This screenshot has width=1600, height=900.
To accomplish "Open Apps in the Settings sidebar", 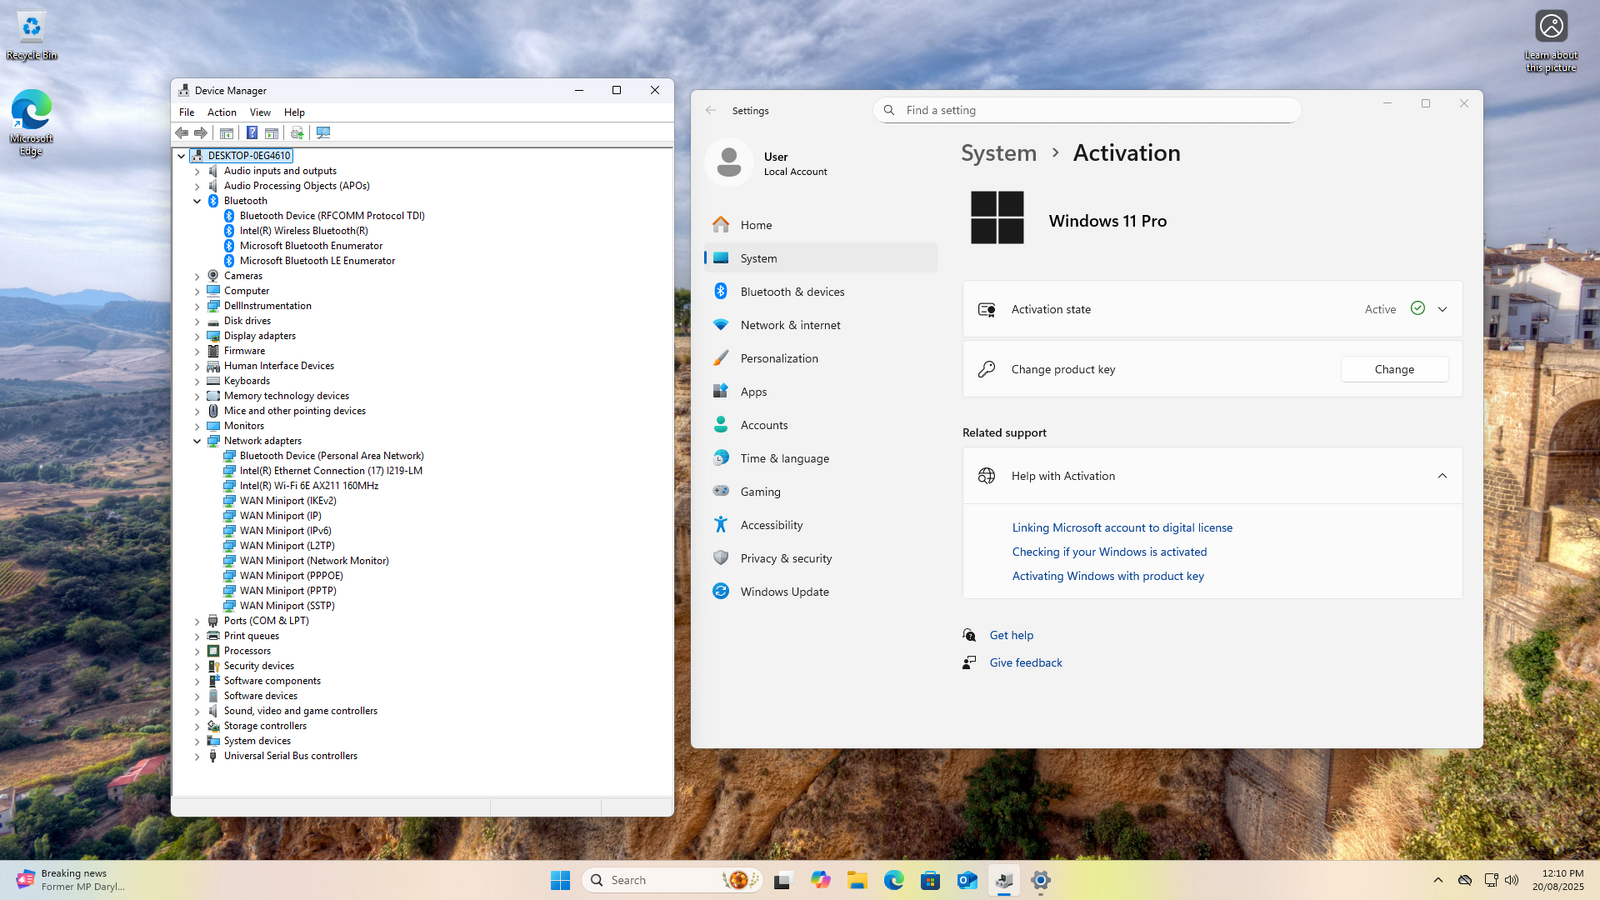I will (x=820, y=392).
